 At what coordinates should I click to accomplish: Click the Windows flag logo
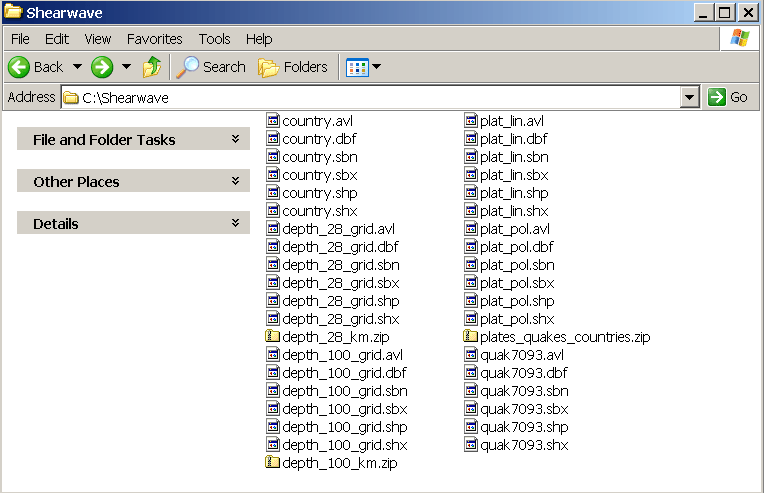click(740, 38)
